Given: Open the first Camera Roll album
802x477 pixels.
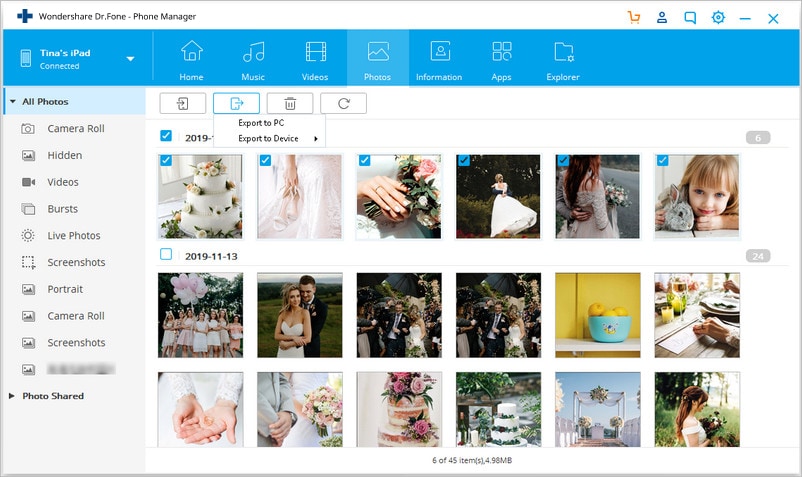Looking at the screenshot, I should point(76,129).
